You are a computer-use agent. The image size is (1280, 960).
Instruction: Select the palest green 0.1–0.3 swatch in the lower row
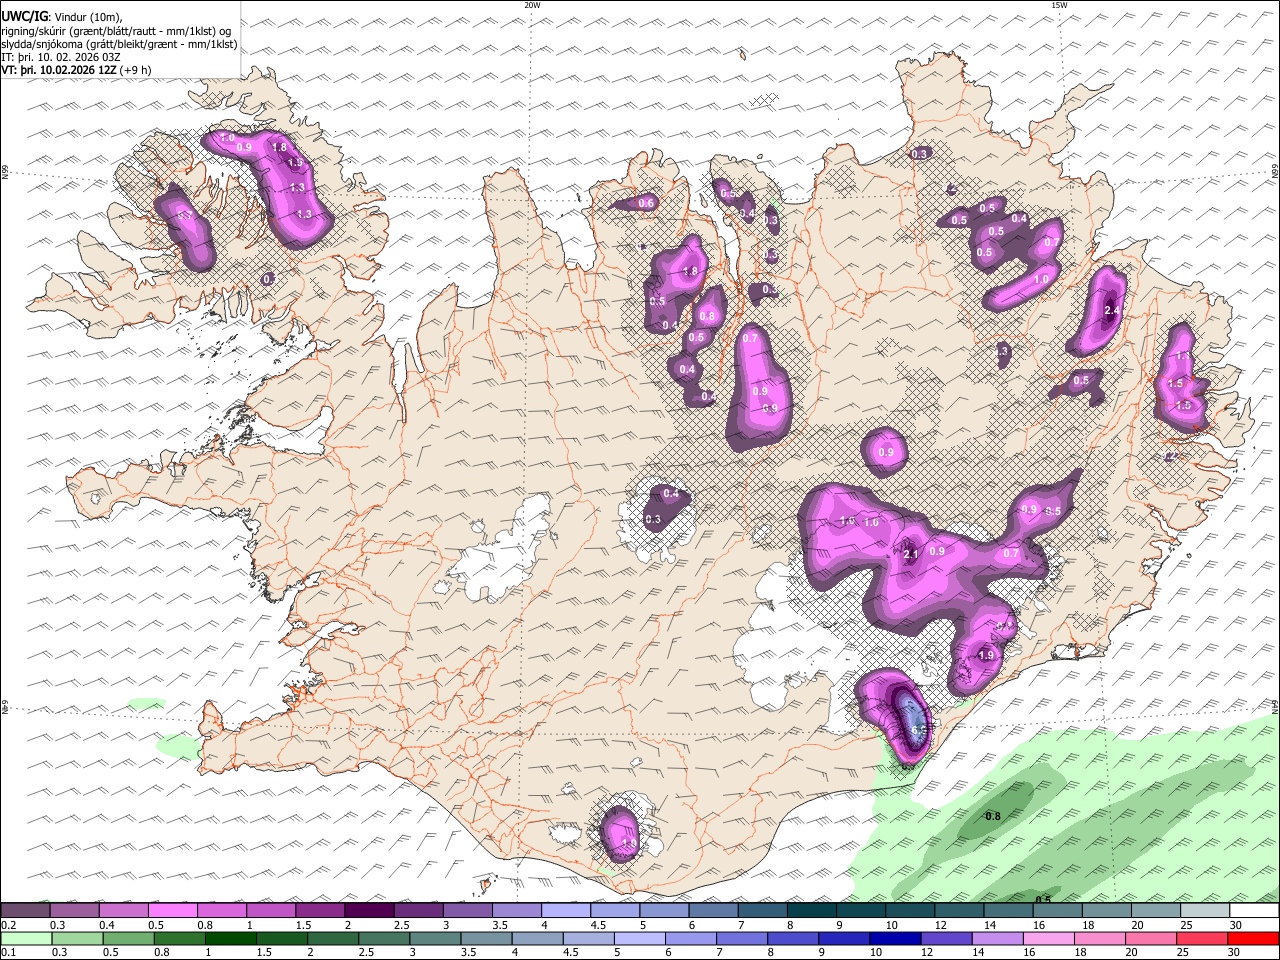click(x=26, y=938)
